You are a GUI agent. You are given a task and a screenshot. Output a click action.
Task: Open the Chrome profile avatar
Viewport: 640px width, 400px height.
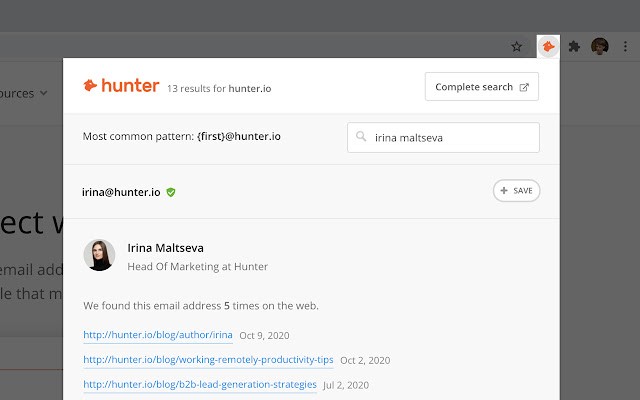pyautogui.click(x=600, y=46)
